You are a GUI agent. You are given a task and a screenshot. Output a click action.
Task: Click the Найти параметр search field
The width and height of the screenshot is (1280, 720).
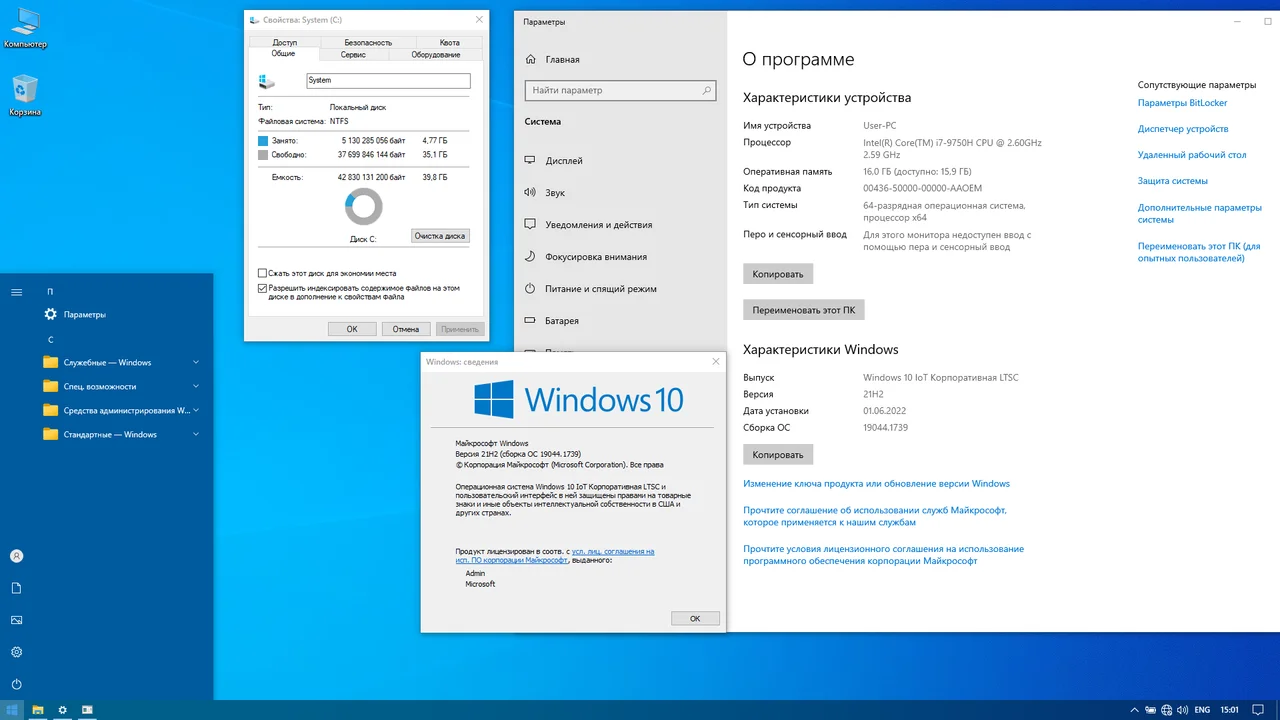click(620, 90)
